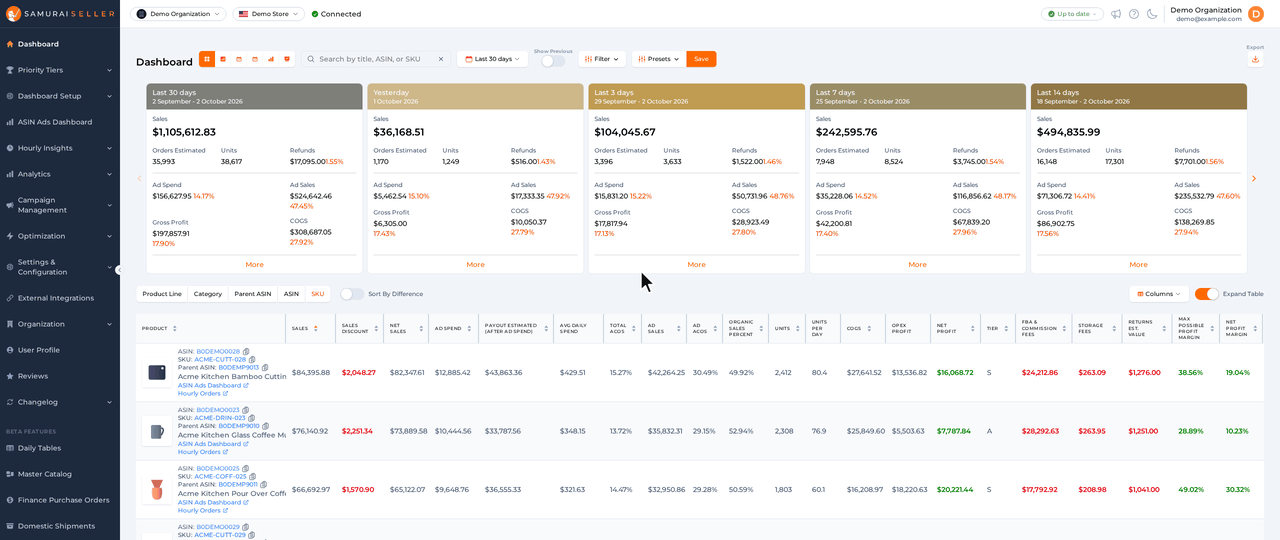Select the bar chart view icon in toolbar
The width and height of the screenshot is (1280, 540).
[271, 59]
